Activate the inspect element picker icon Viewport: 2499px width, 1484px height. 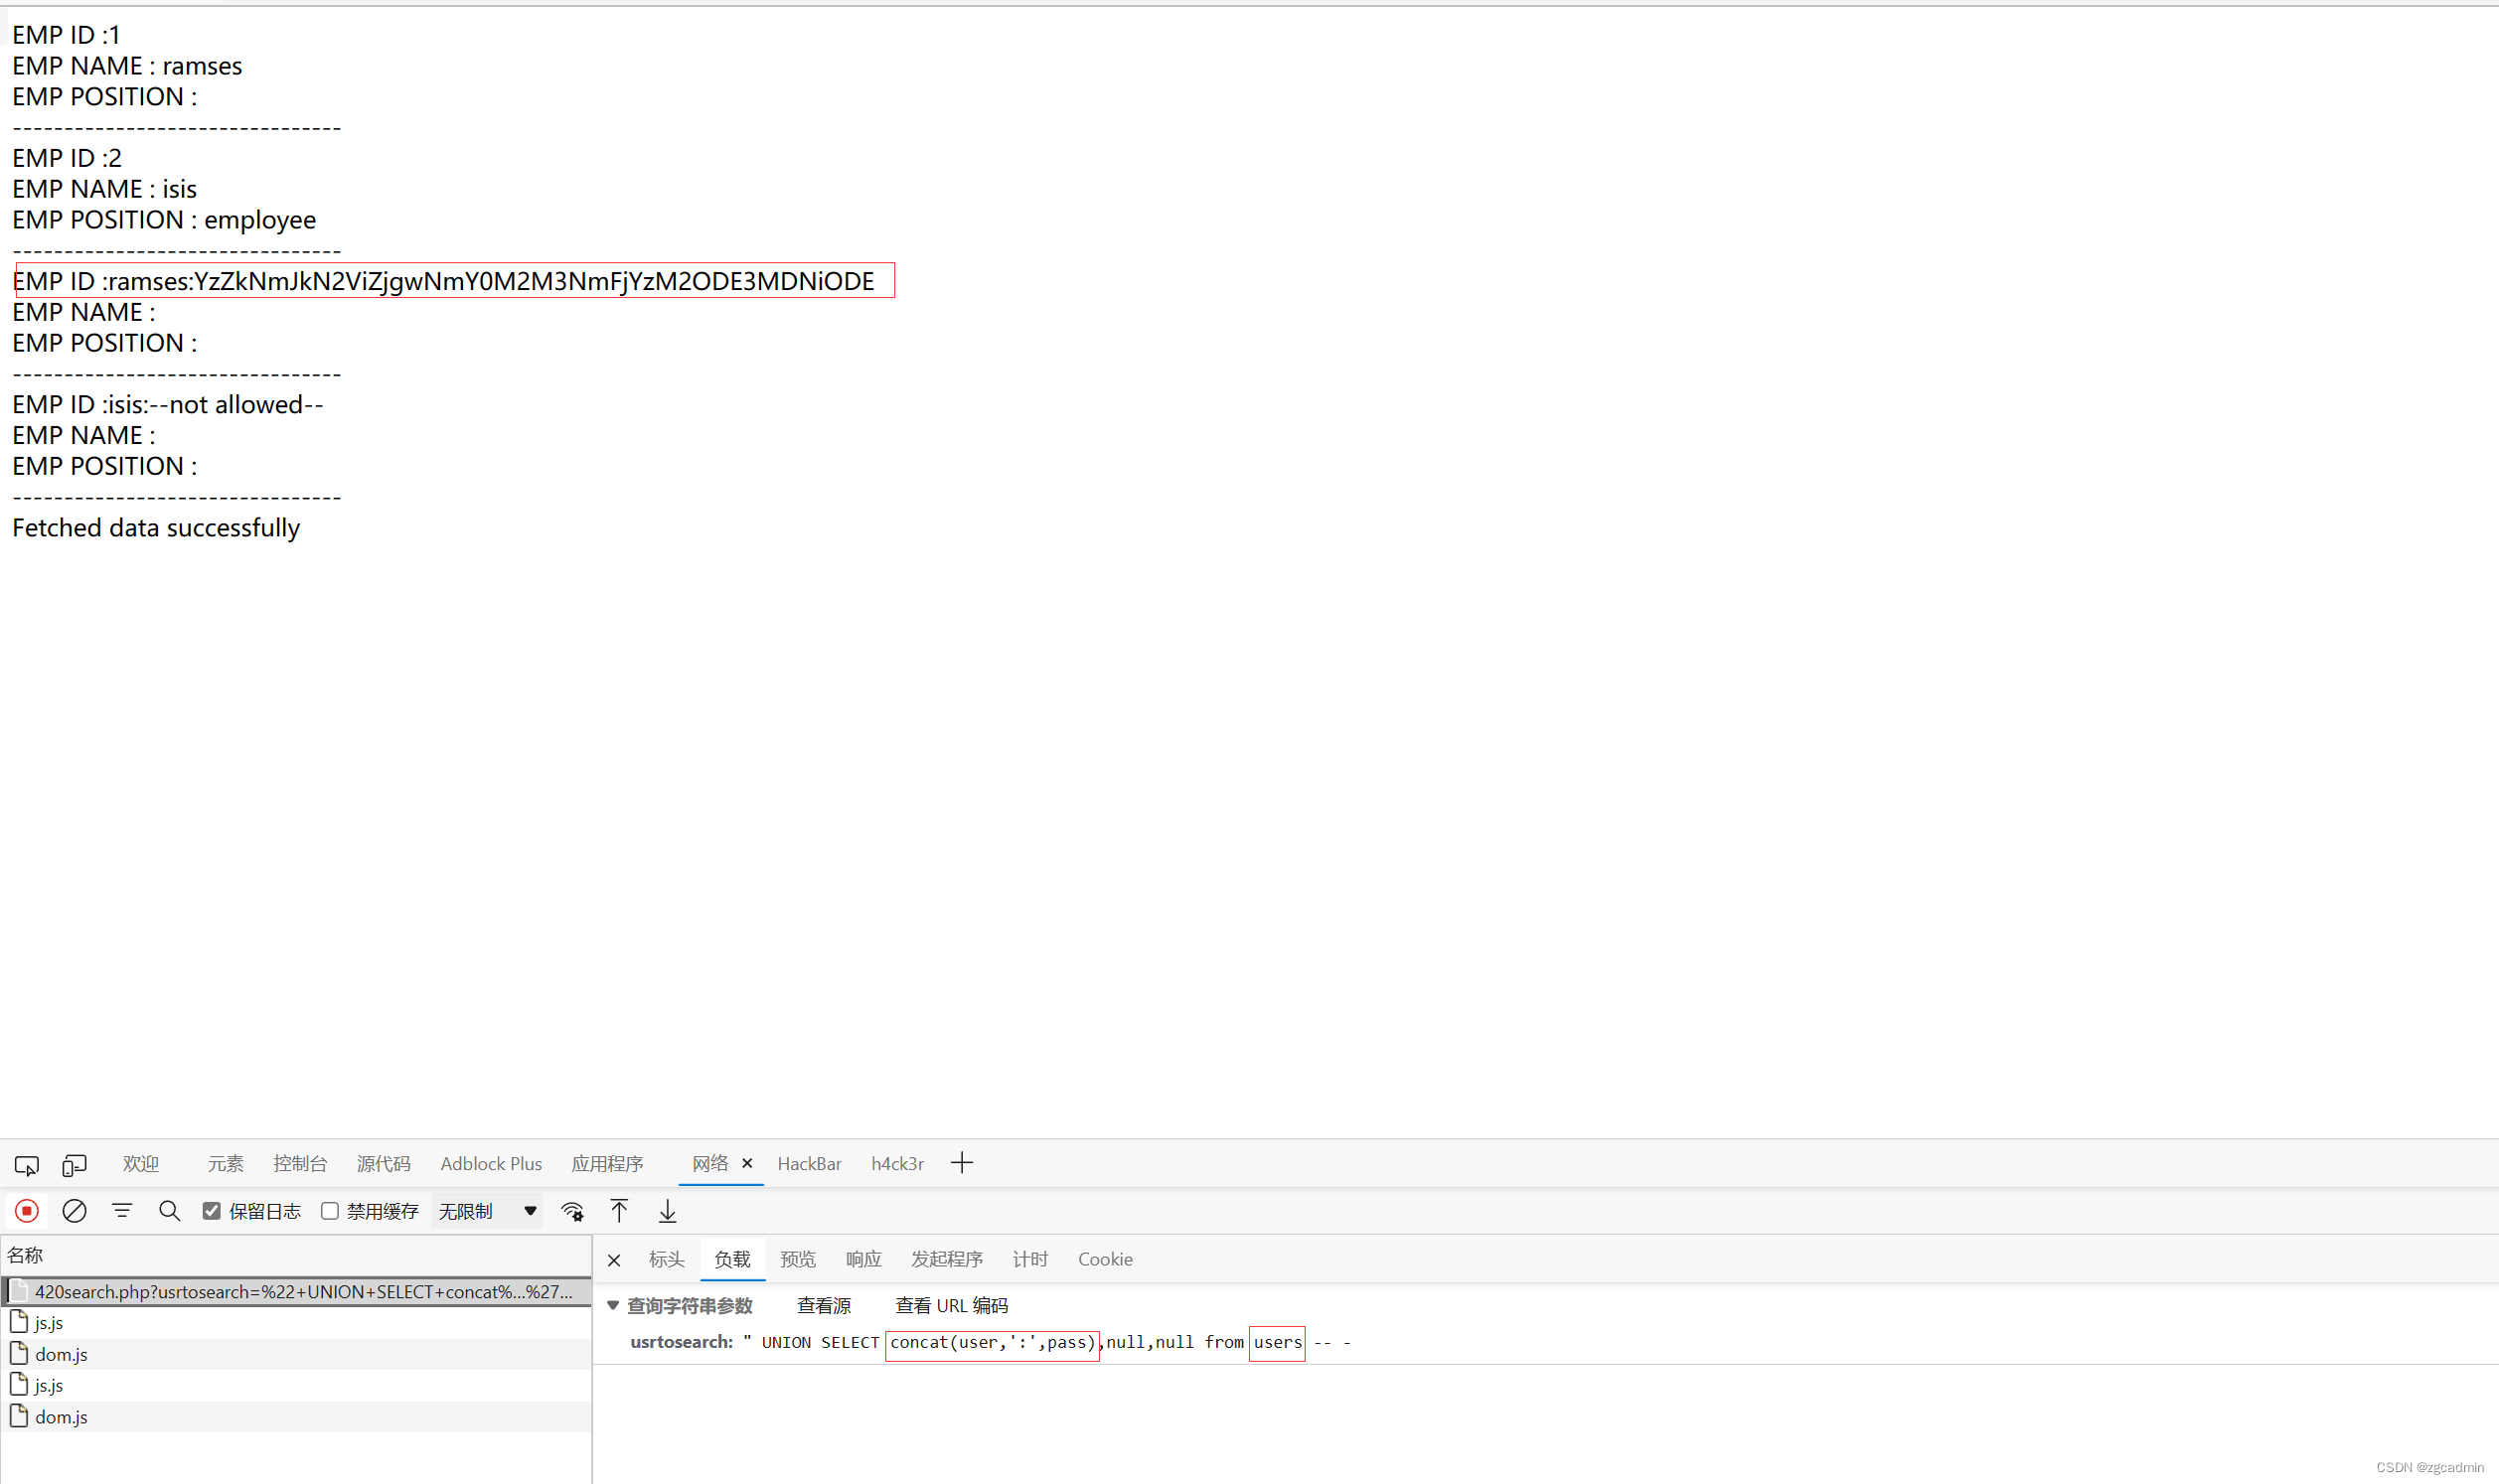tap(26, 1165)
